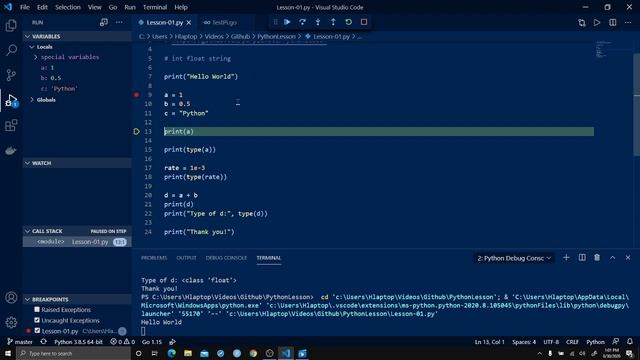Maximize the terminal panel size
The image size is (640, 360).
(x=613, y=258)
